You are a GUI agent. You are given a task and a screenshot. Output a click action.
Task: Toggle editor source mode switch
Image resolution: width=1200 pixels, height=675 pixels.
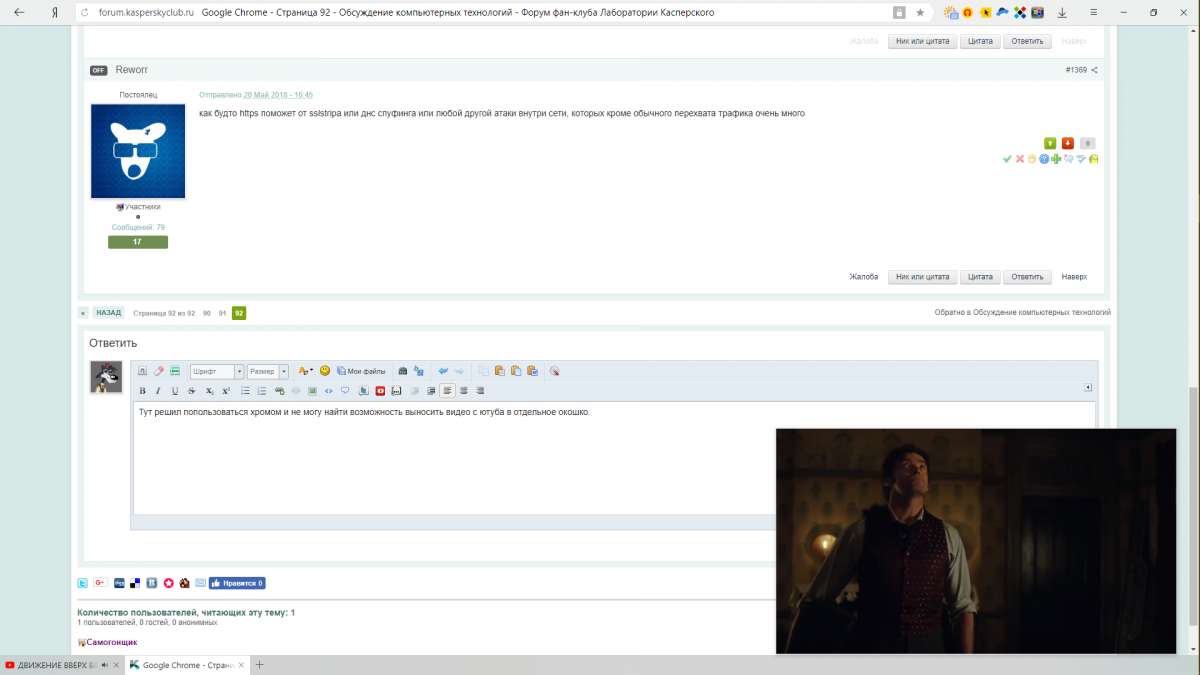[142, 371]
